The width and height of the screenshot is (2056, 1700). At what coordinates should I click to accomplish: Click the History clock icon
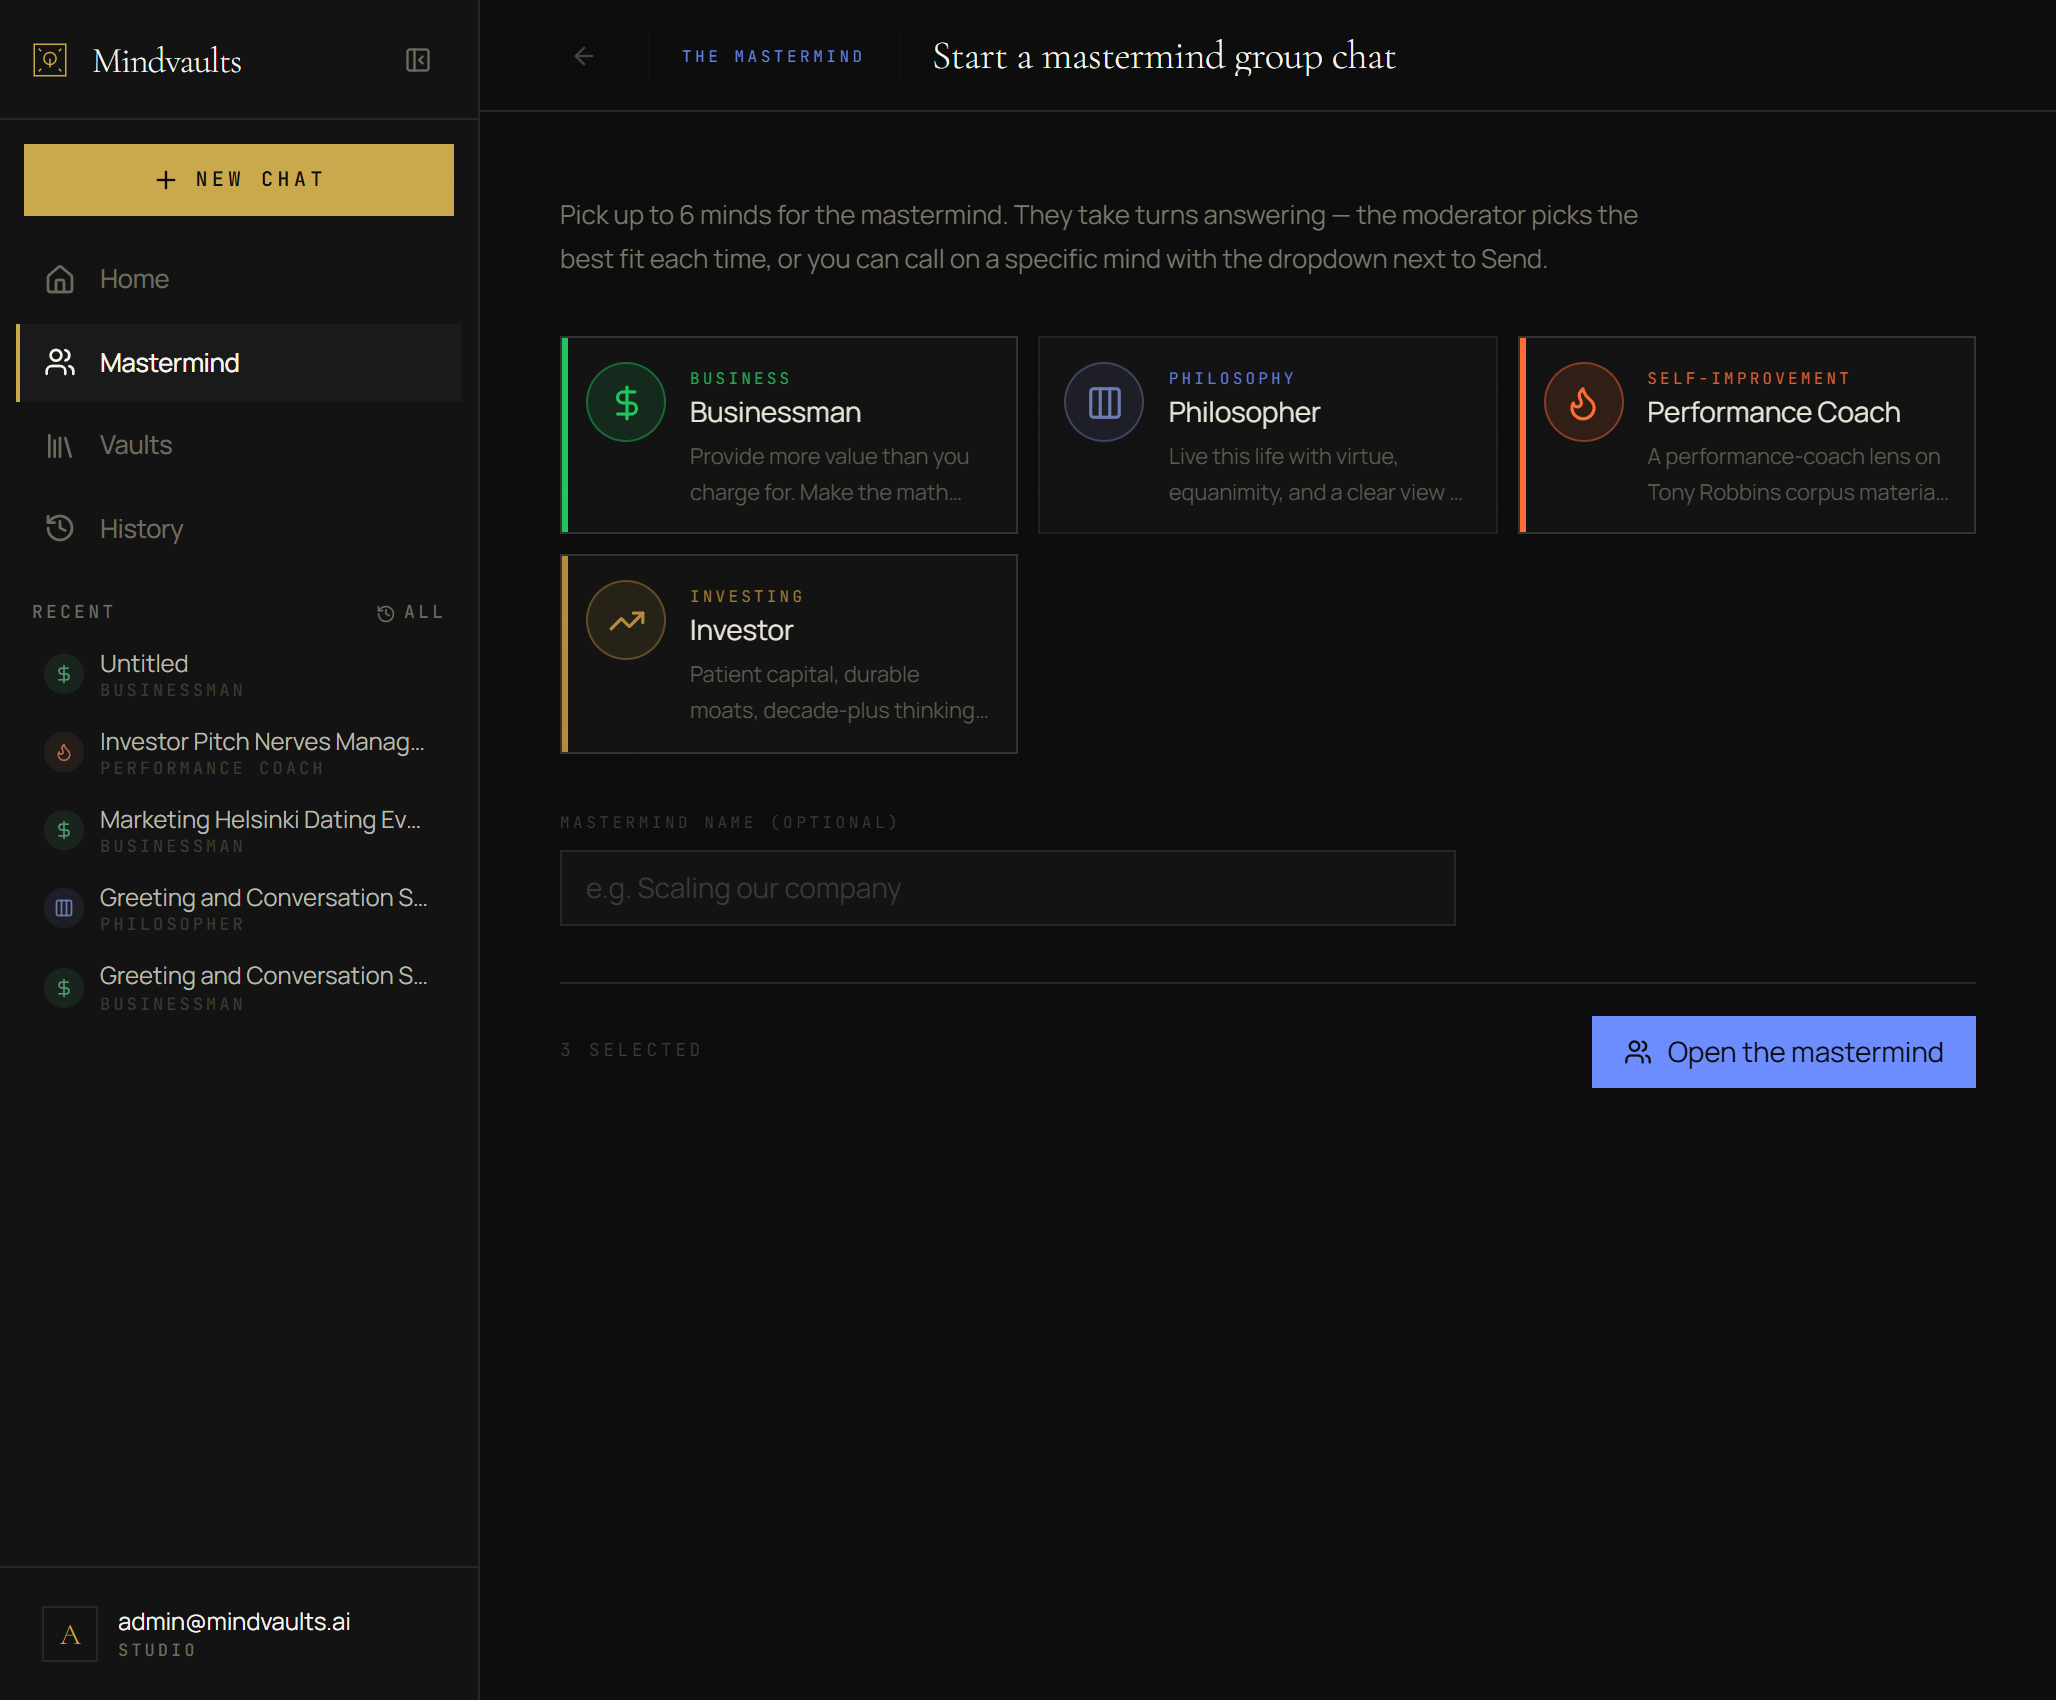click(x=60, y=528)
